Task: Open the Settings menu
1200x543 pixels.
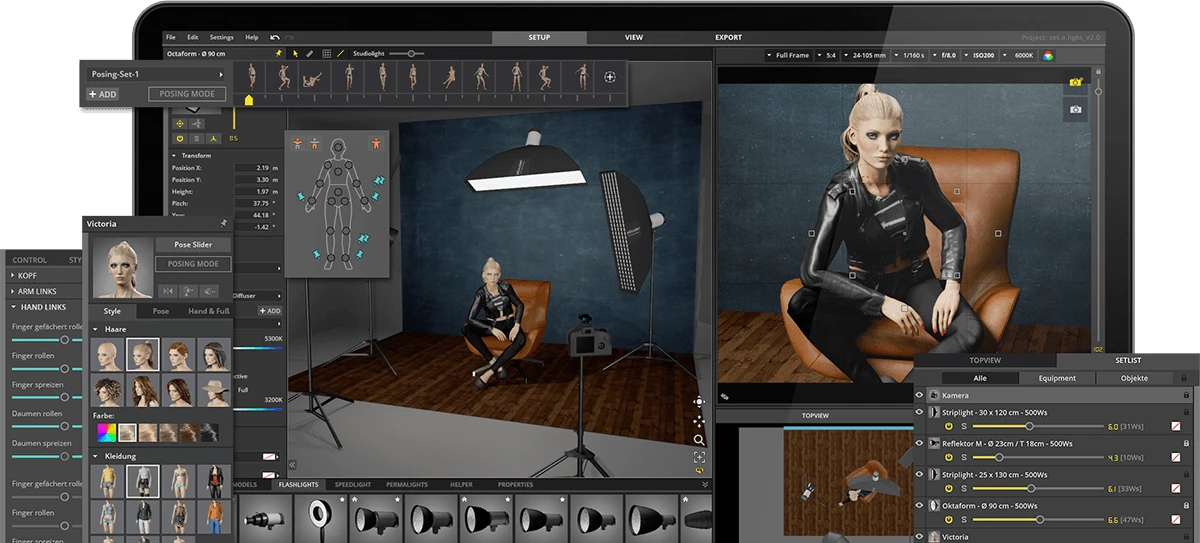Action: (x=222, y=37)
